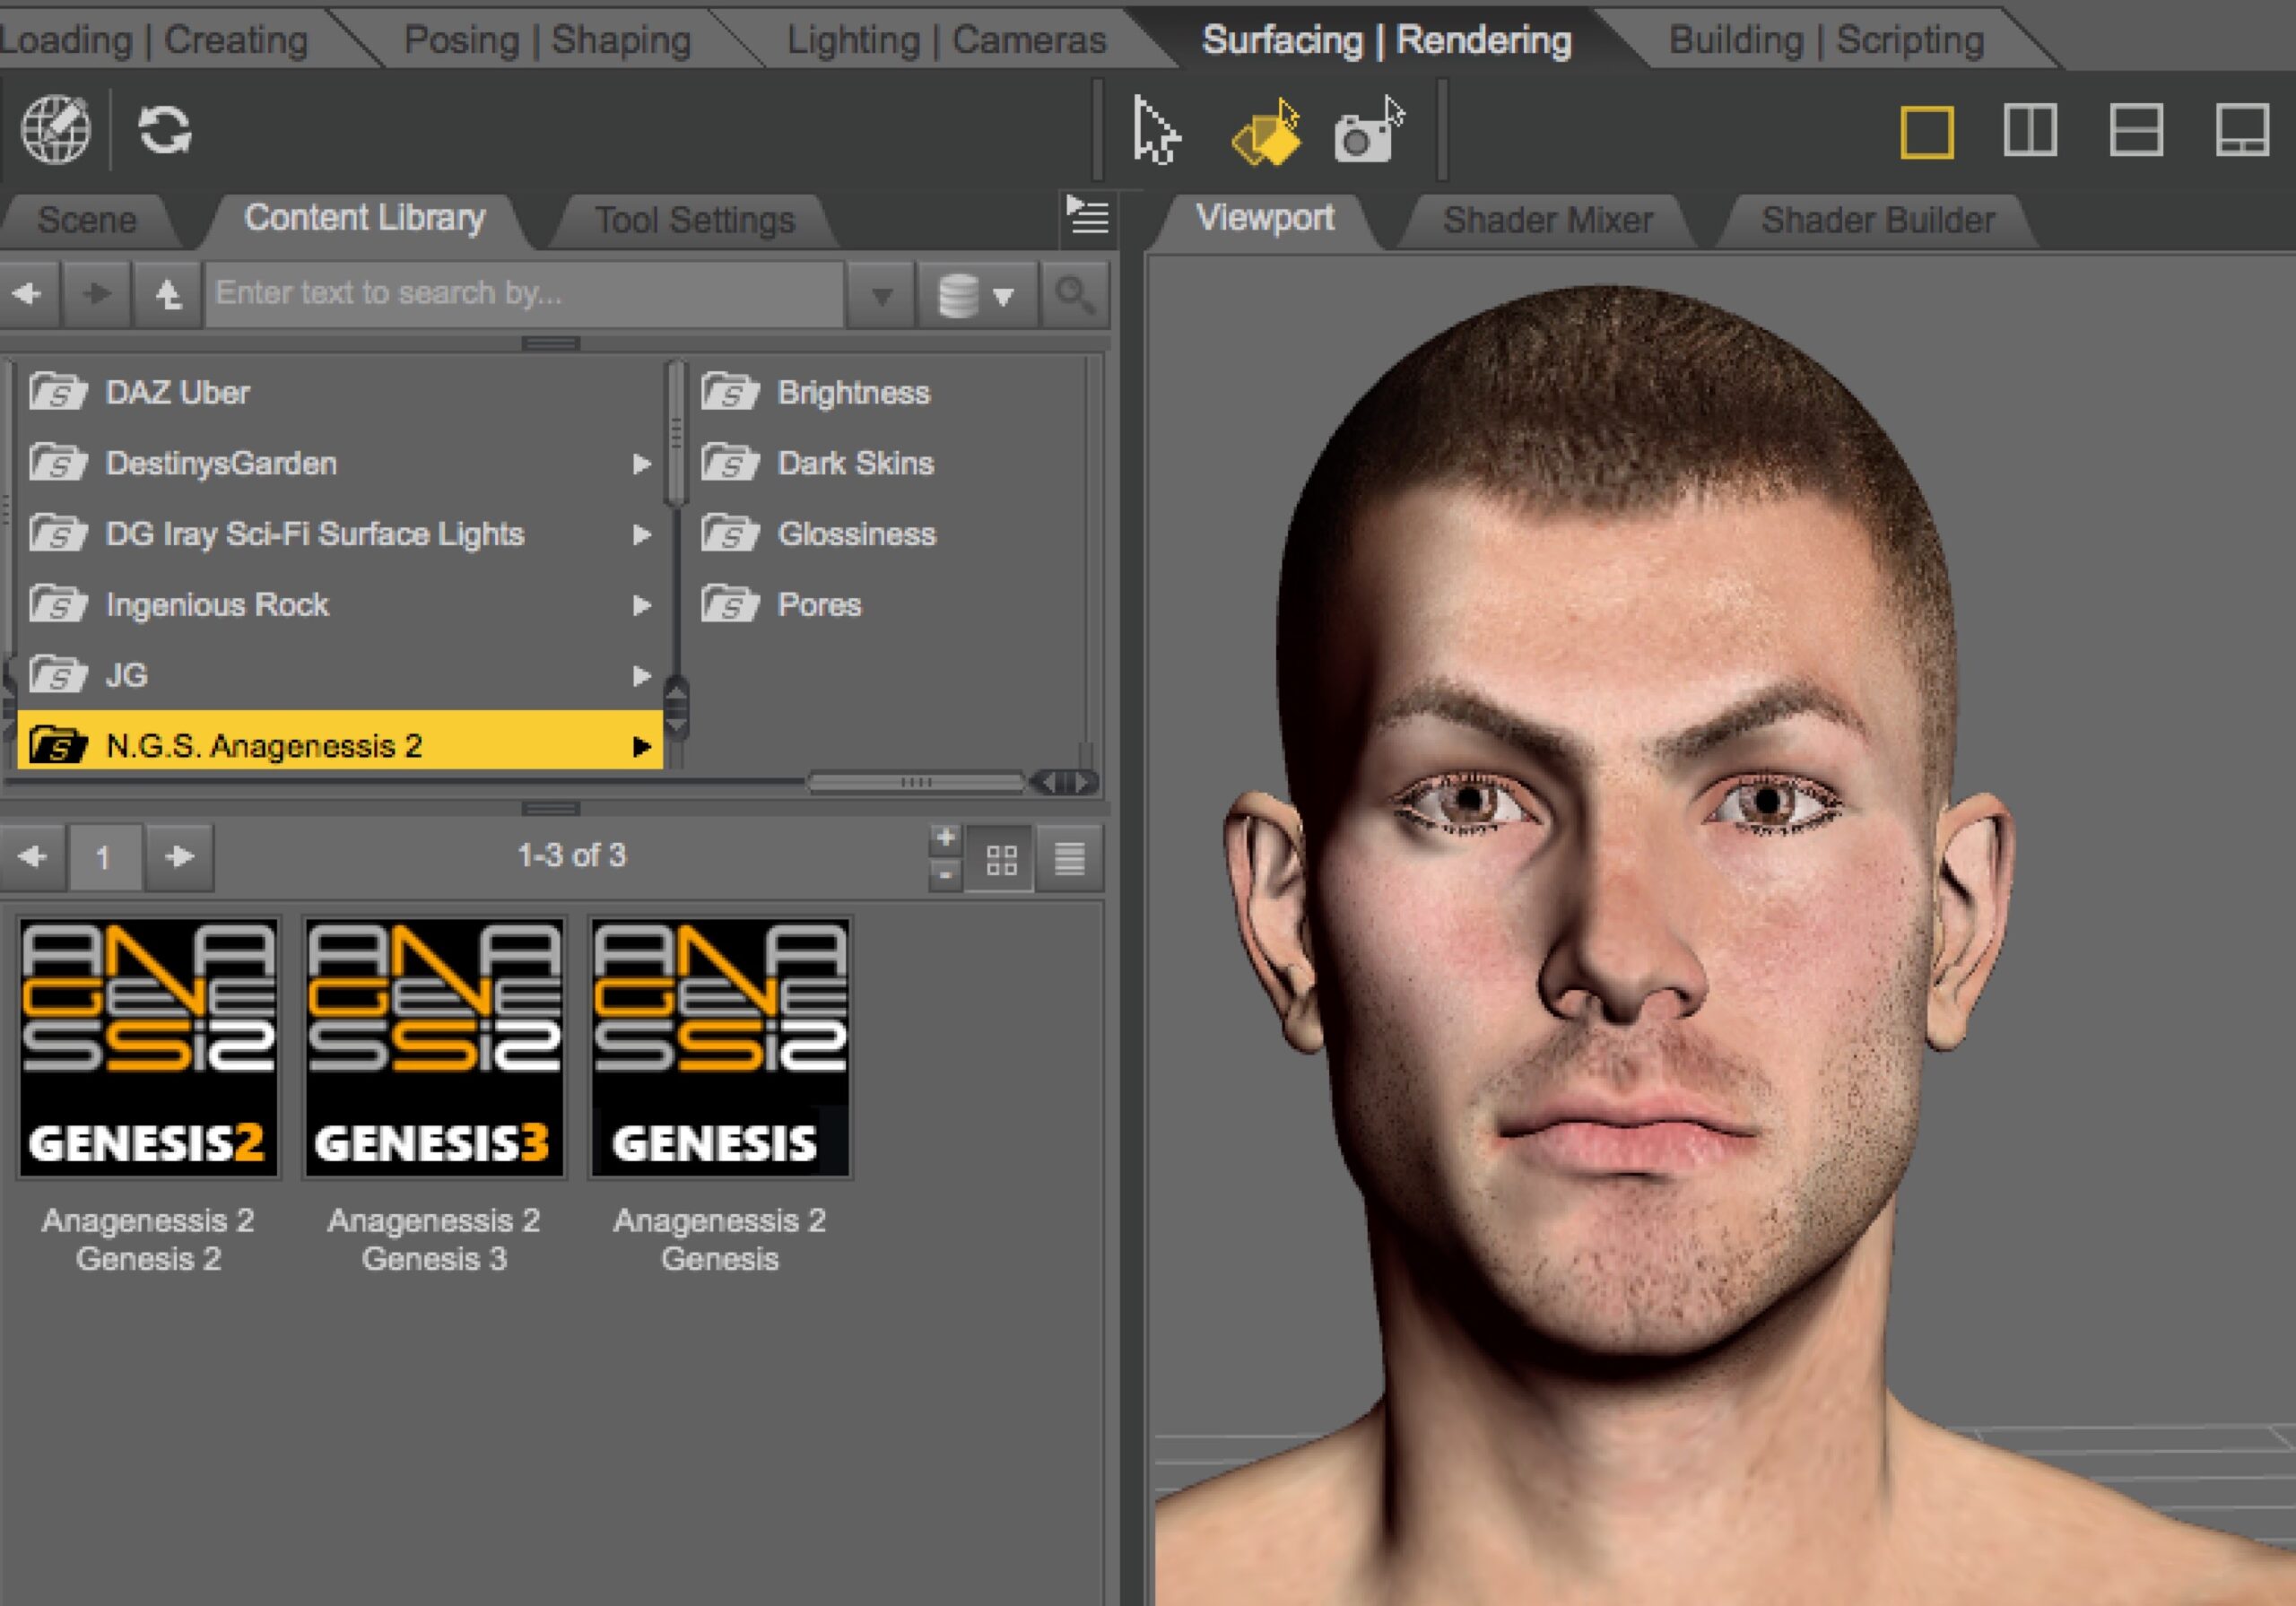Click the globe pencil icon
This screenshot has width=2296, height=1606.
(x=56, y=130)
